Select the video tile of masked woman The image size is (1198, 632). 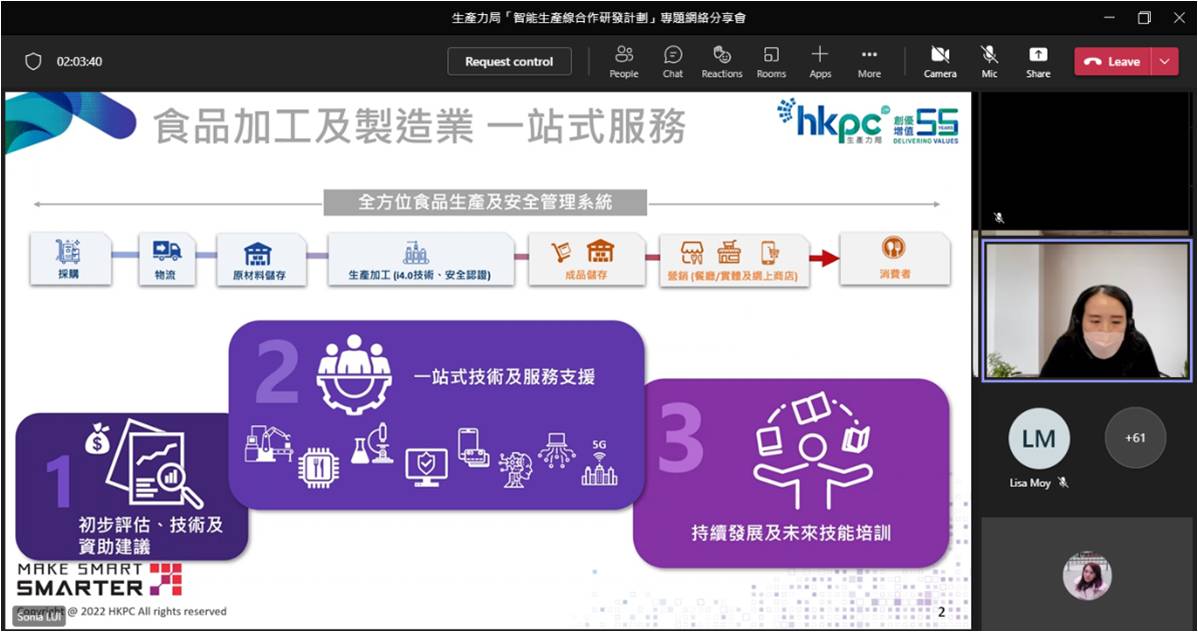coord(1086,310)
